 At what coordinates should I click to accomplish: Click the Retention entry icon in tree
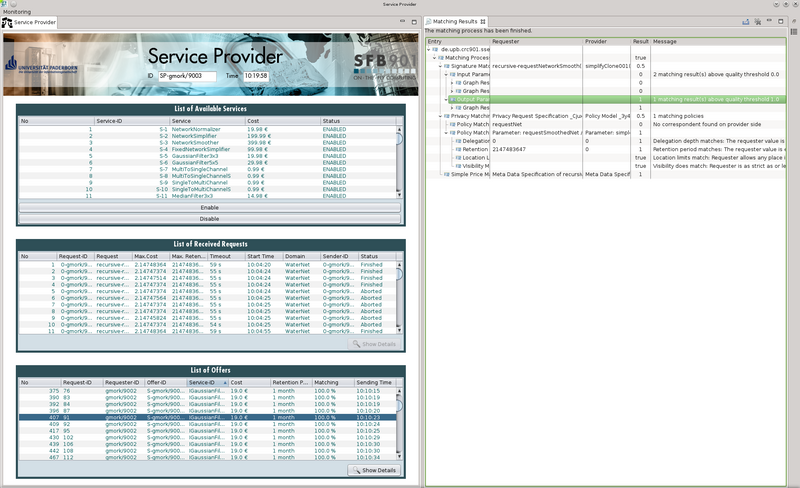point(458,150)
